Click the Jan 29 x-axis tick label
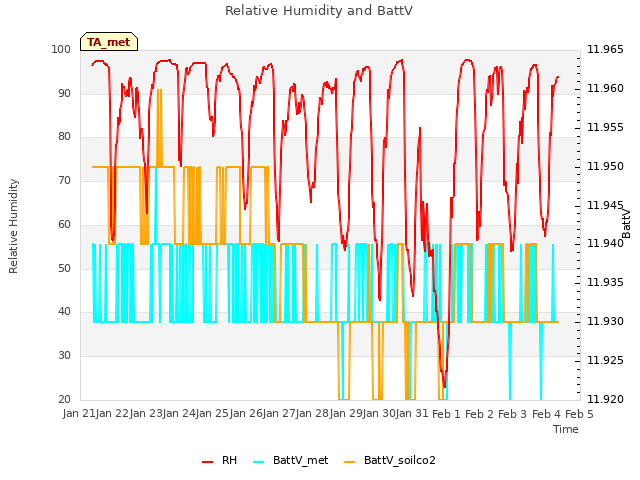 (x=346, y=414)
